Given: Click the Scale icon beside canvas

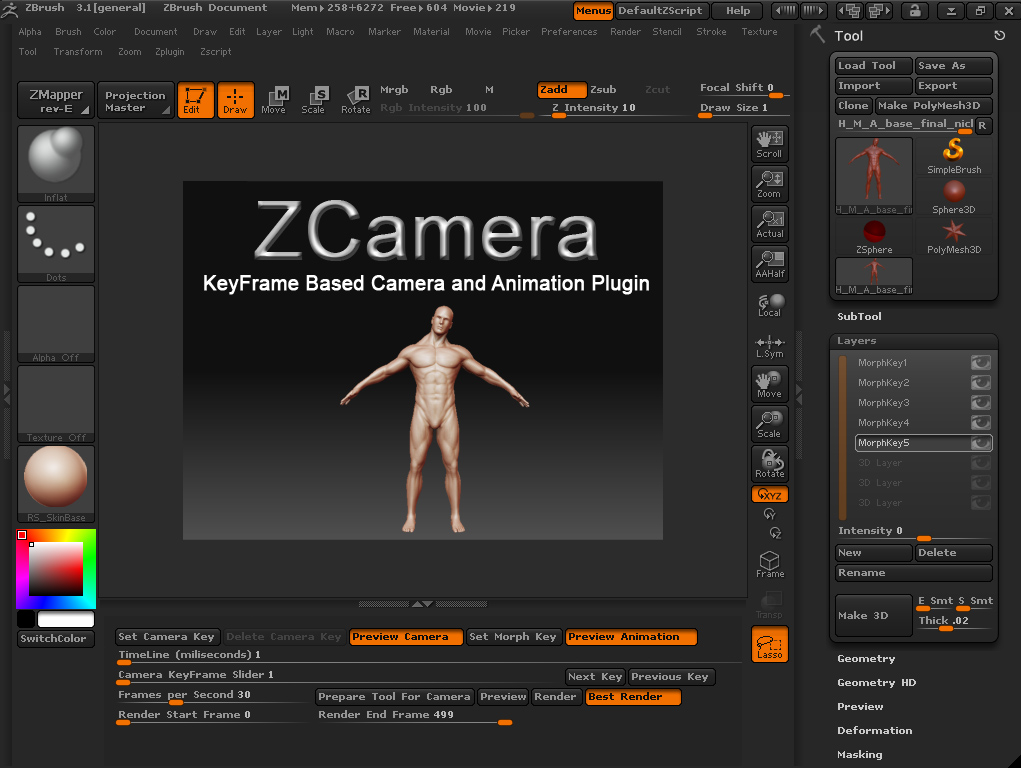Looking at the screenshot, I should [770, 424].
